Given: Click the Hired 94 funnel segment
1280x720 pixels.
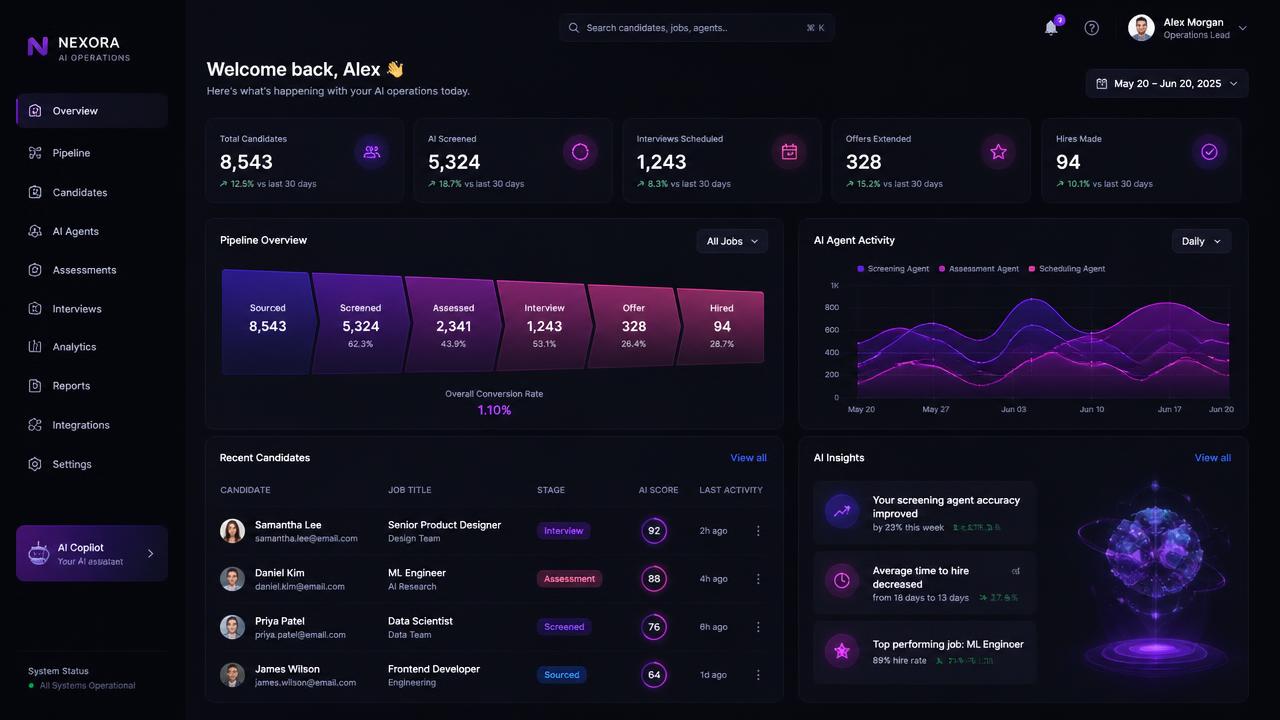Looking at the screenshot, I should (721, 326).
